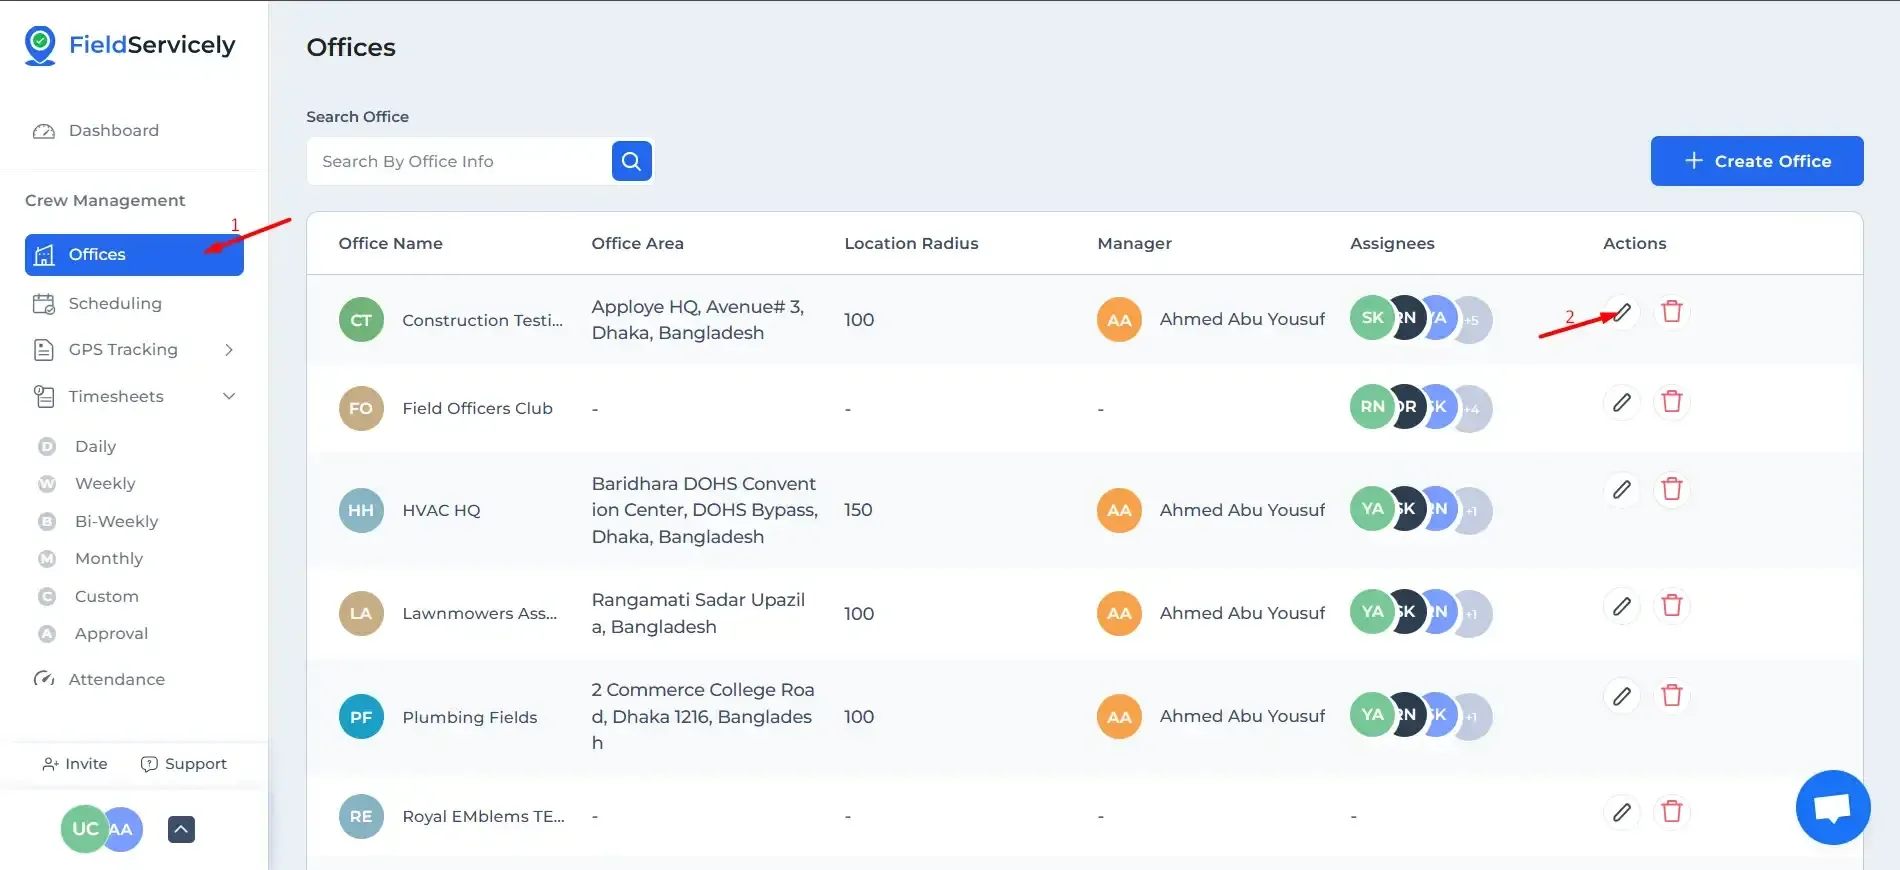Open the chat support bubble
The height and width of the screenshot is (870, 1900).
pyautogui.click(x=1832, y=807)
